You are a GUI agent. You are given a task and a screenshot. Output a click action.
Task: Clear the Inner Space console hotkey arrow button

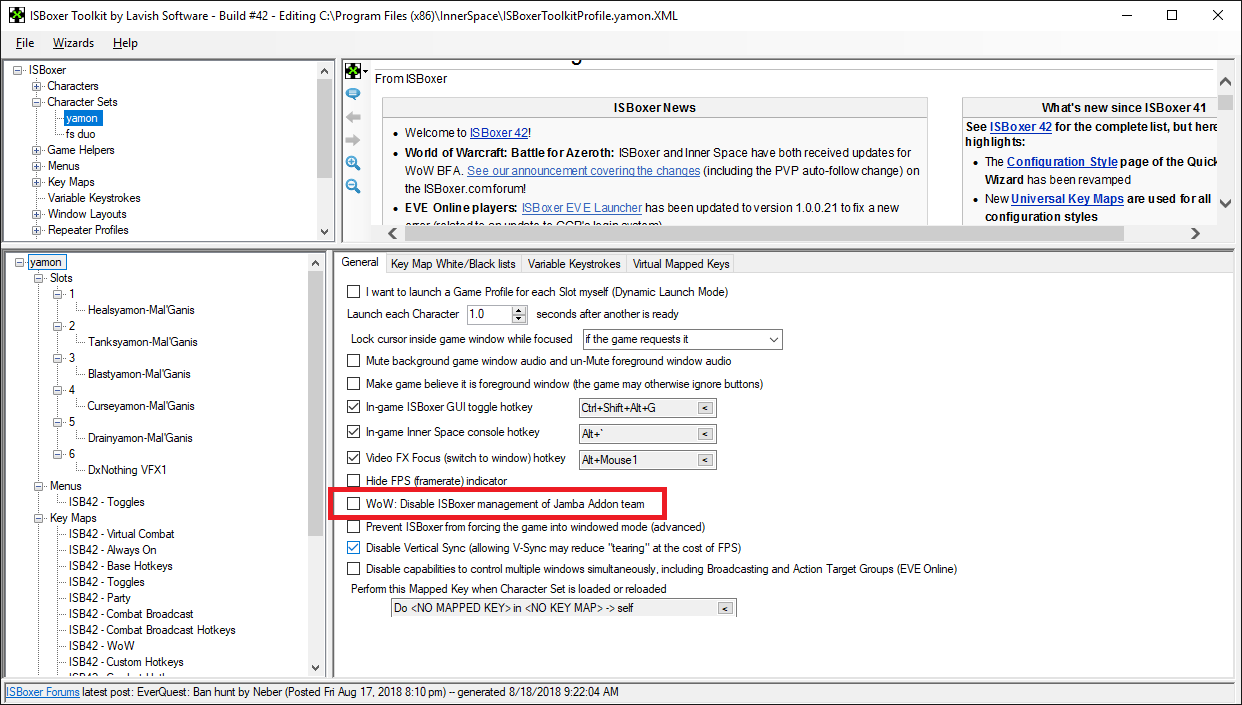(x=705, y=434)
